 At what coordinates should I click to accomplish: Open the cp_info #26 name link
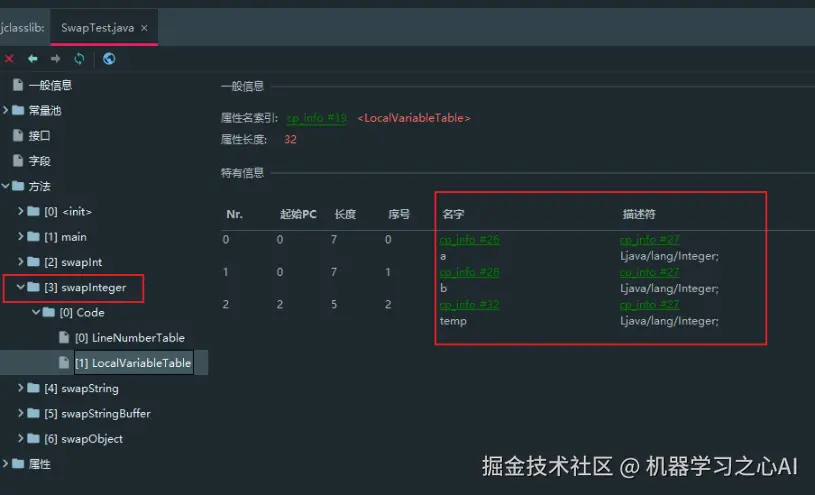pos(469,240)
